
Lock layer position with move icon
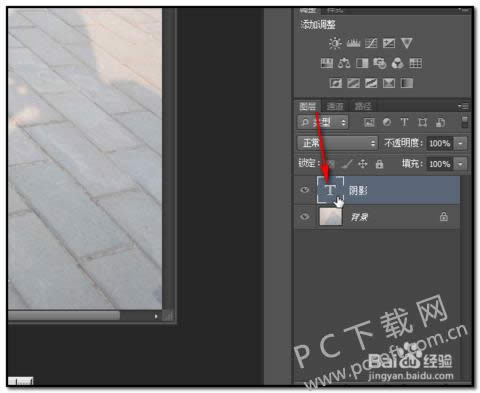pos(363,164)
